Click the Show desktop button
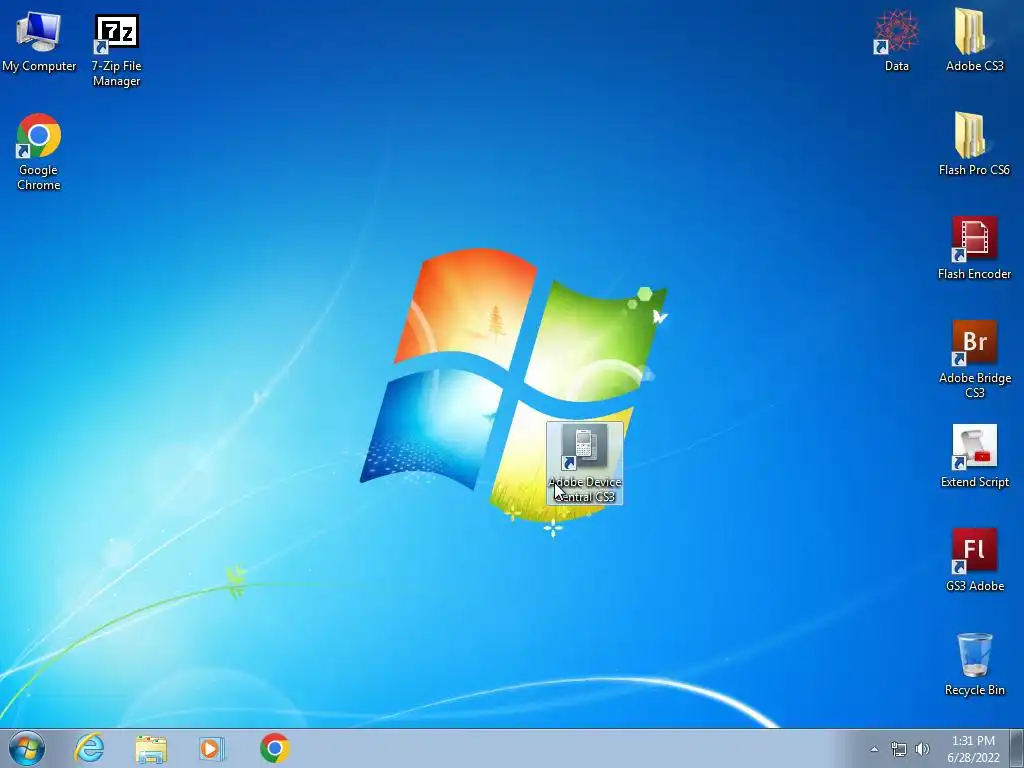This screenshot has height=768, width=1024. point(1017,748)
